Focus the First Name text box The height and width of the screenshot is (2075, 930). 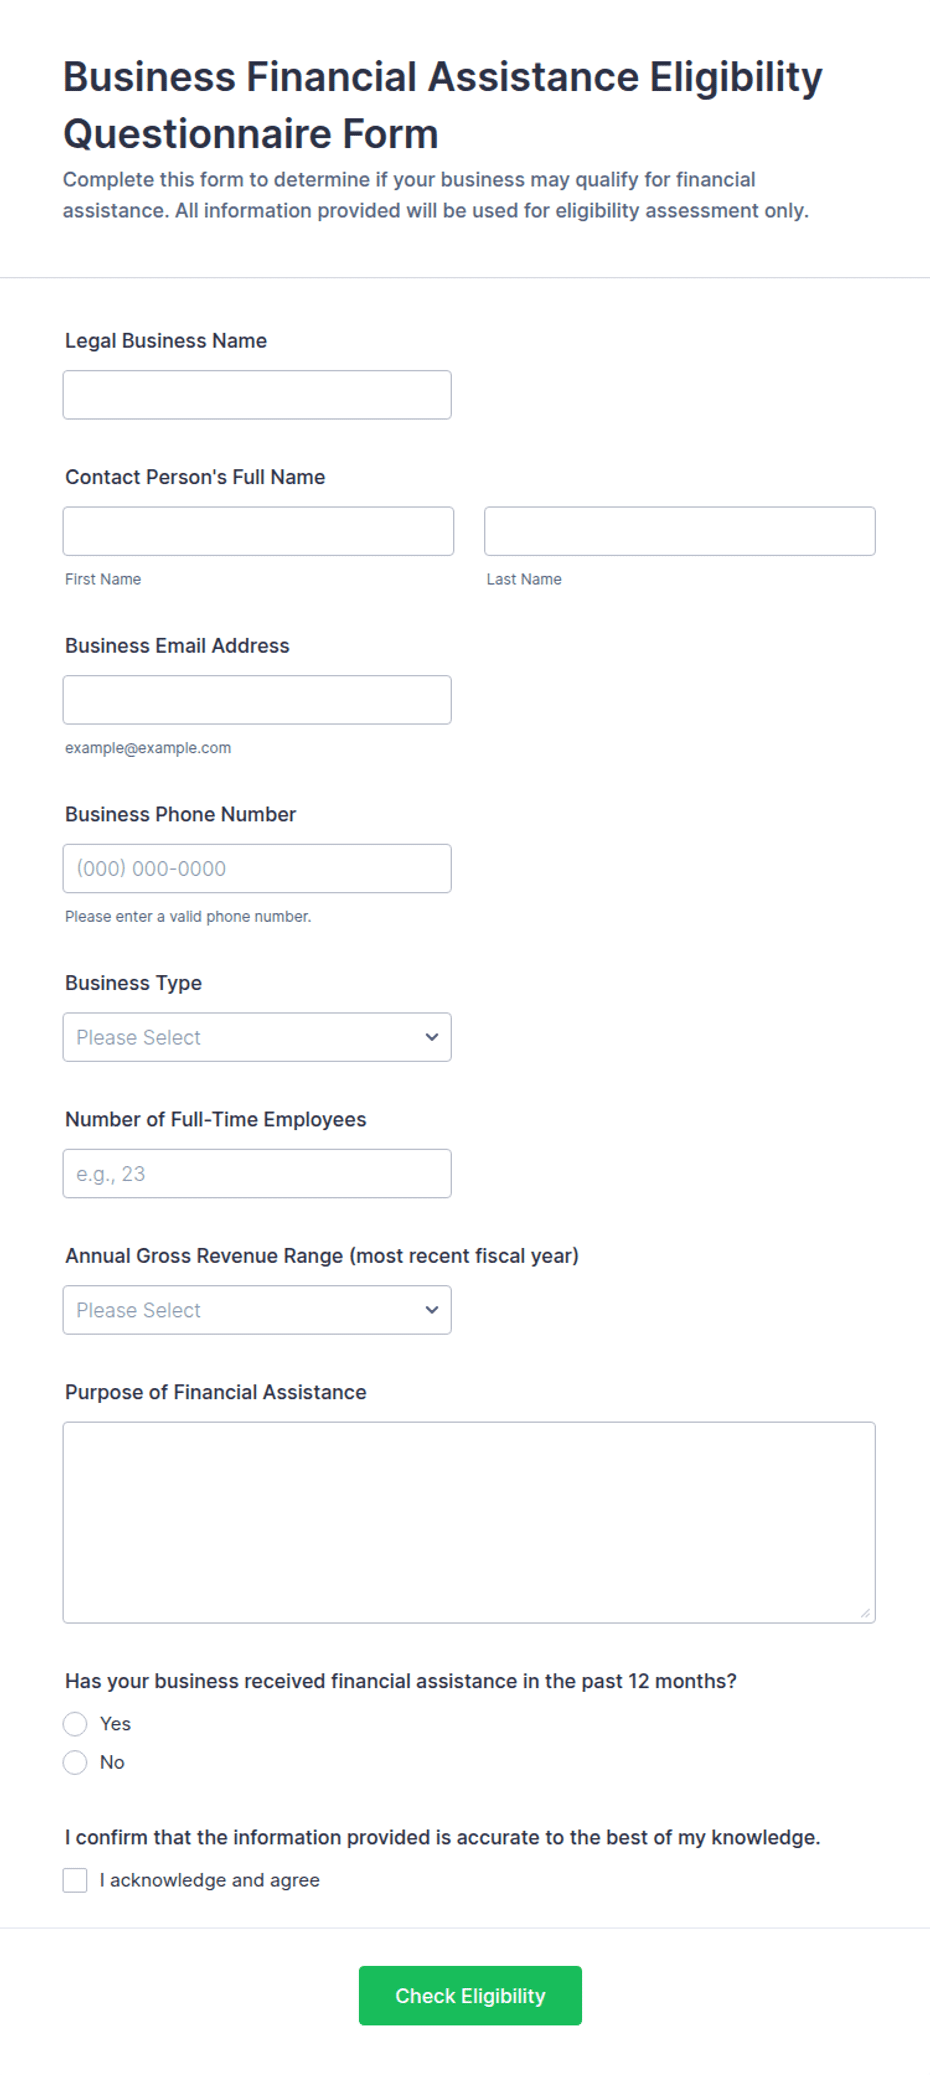(258, 531)
